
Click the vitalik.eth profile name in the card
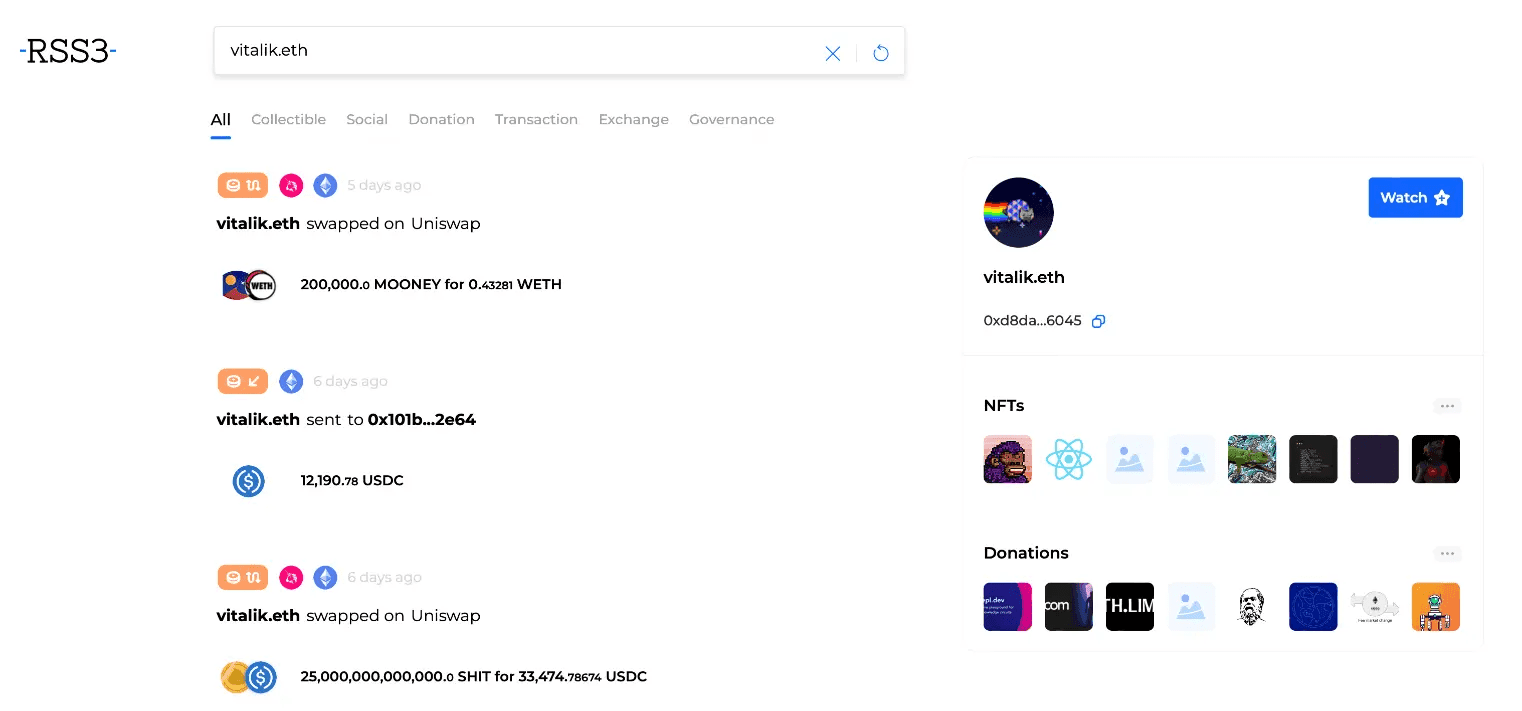coord(1024,278)
